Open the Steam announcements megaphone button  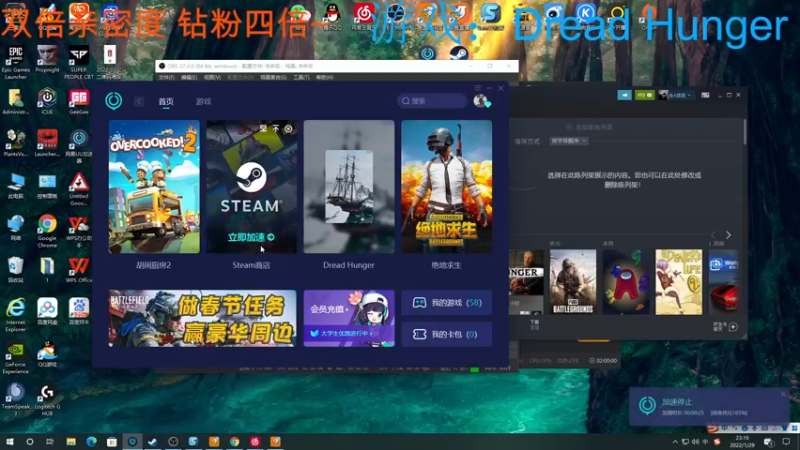pyautogui.click(x=624, y=95)
